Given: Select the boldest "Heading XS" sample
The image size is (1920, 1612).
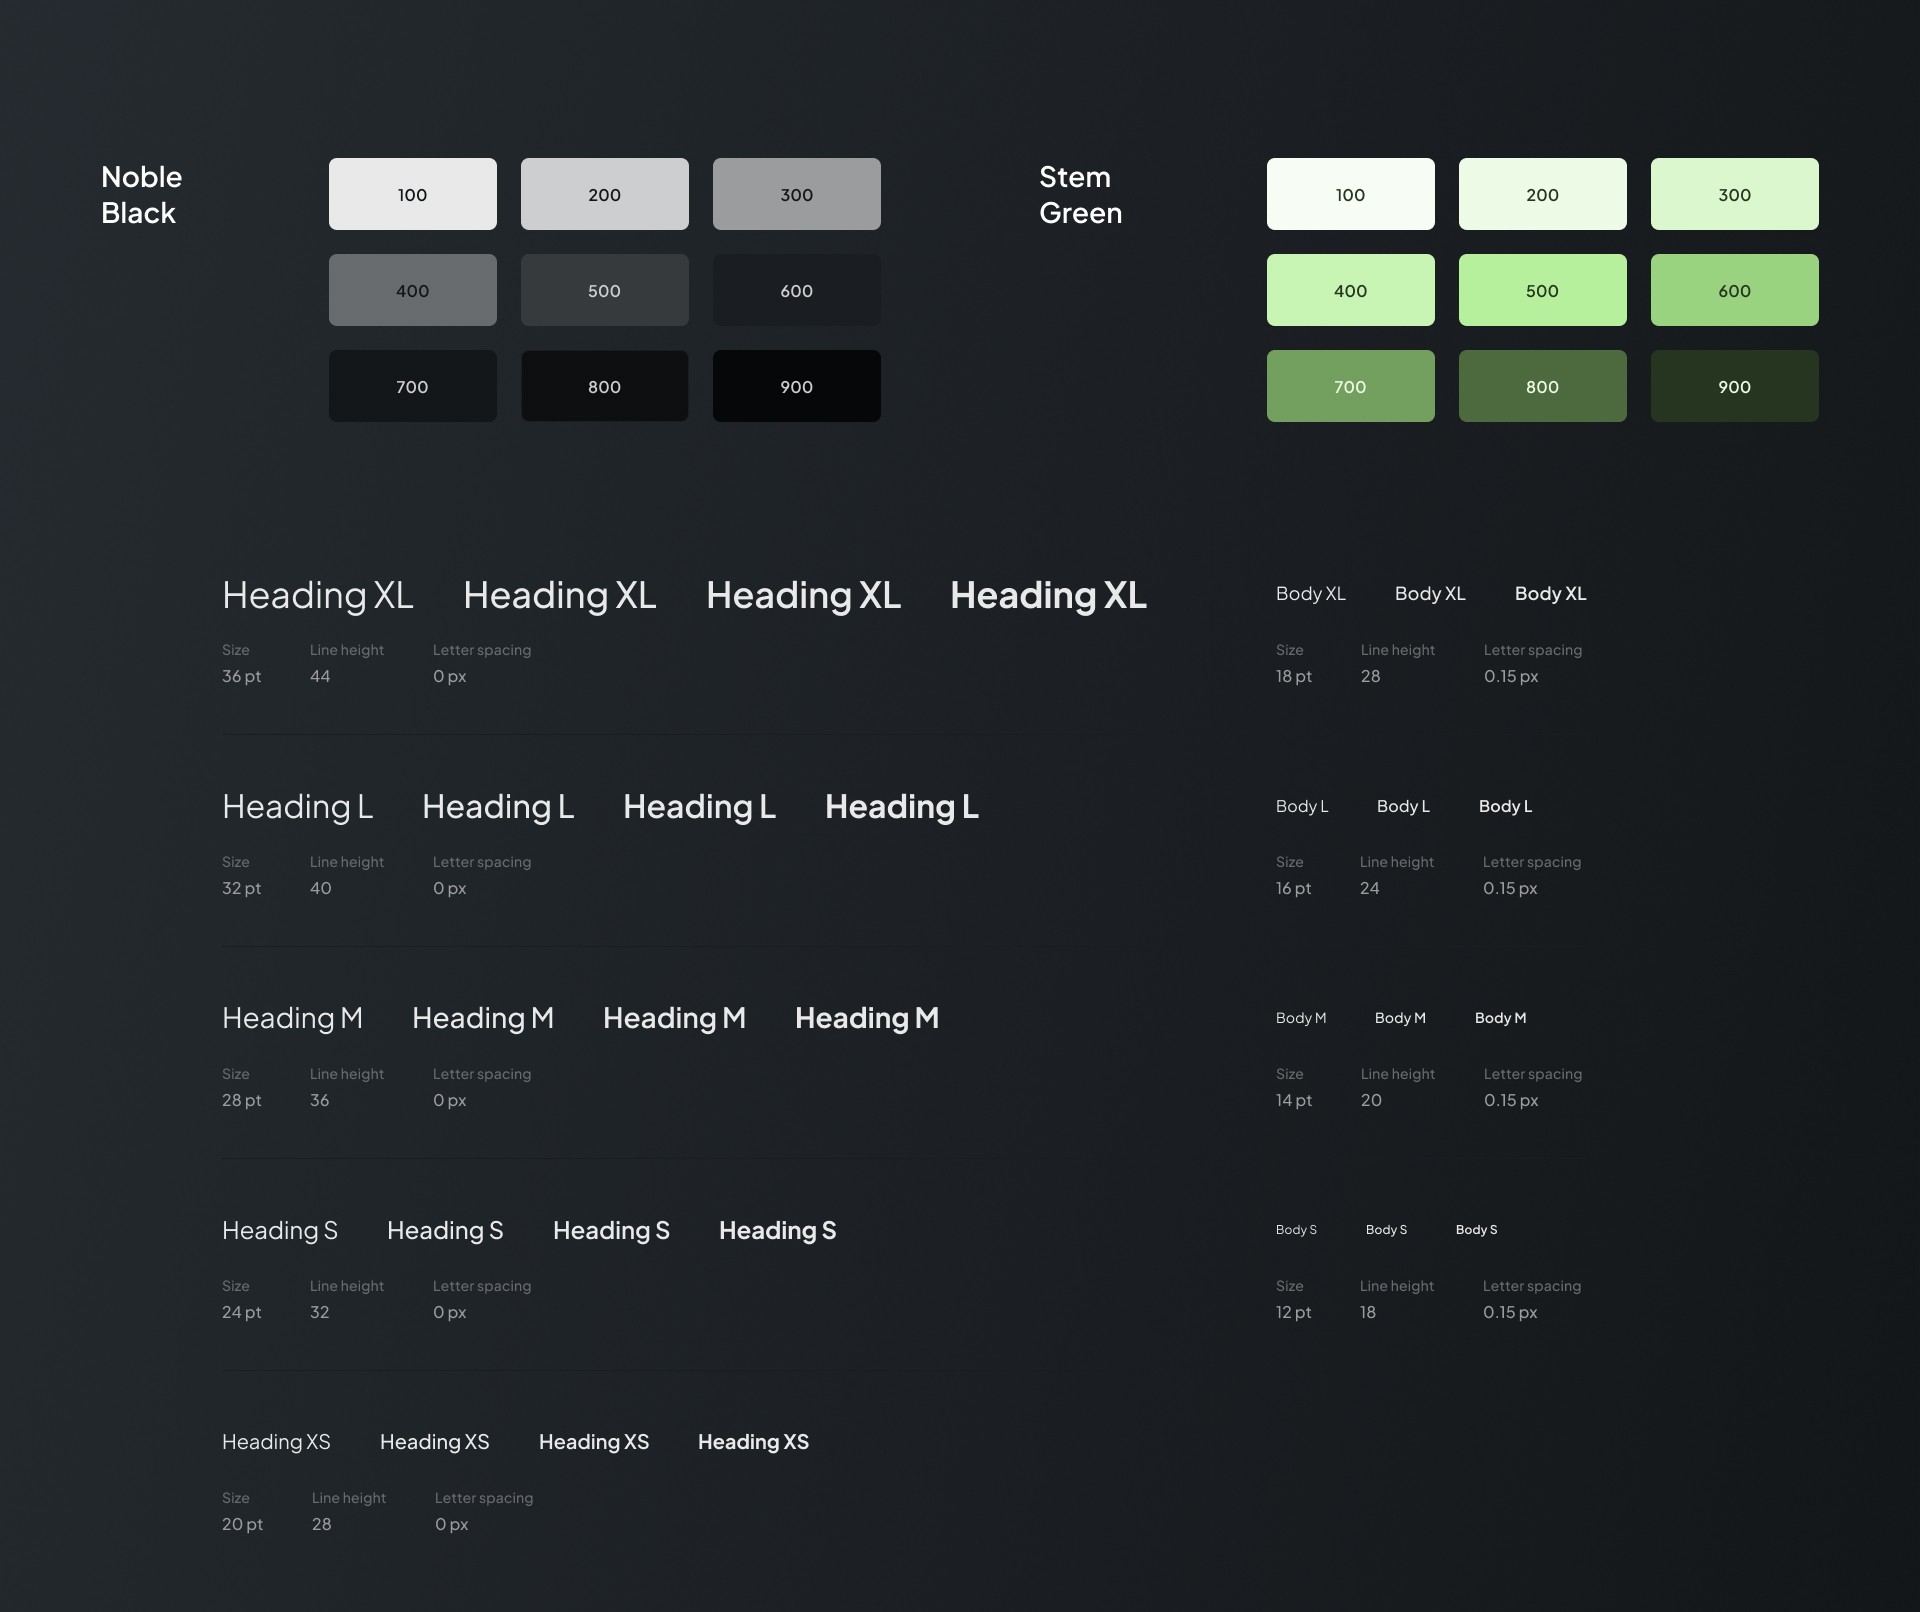Looking at the screenshot, I should [x=753, y=1442].
